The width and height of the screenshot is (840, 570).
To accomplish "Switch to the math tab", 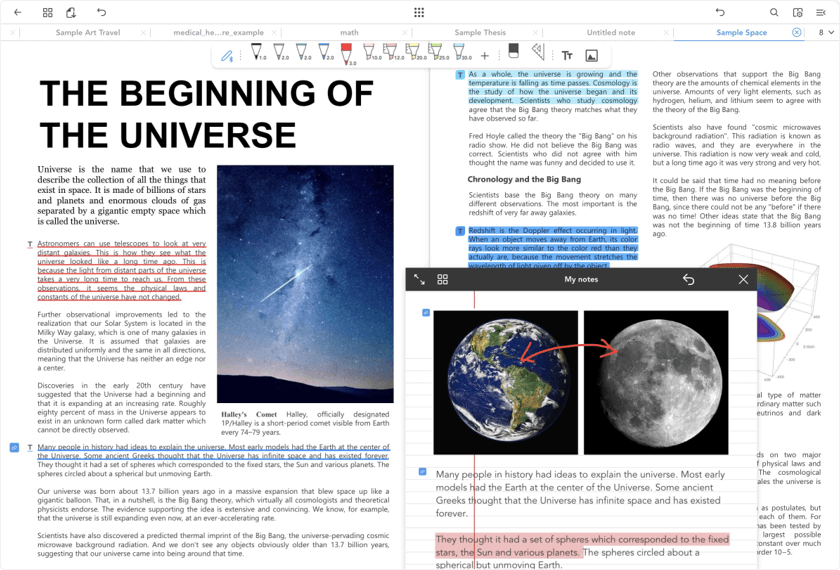I will tap(349, 32).
